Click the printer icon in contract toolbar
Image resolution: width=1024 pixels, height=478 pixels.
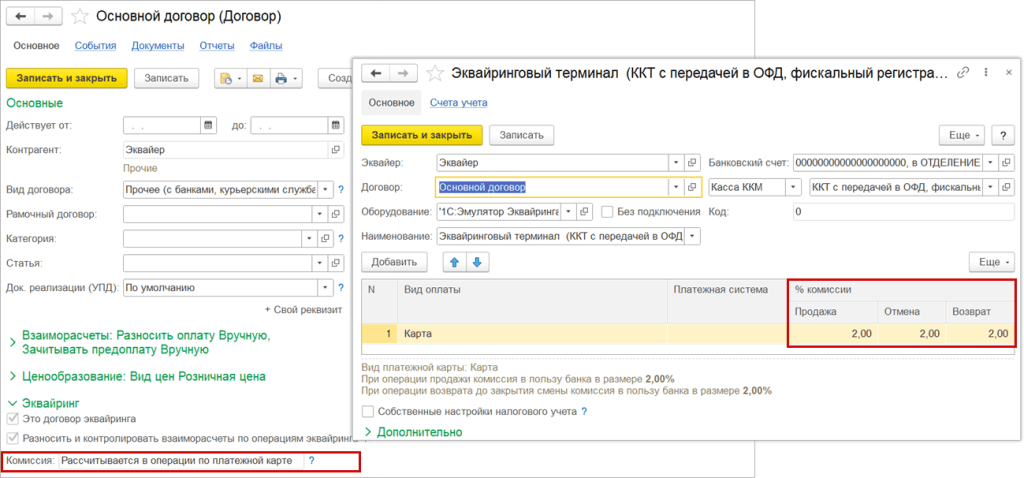[282, 78]
